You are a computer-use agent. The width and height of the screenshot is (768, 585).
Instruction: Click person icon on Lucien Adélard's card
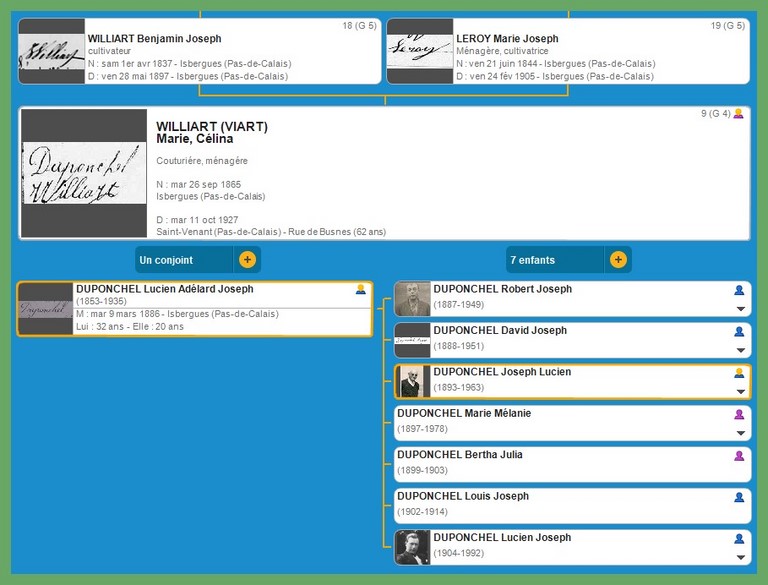[361, 290]
